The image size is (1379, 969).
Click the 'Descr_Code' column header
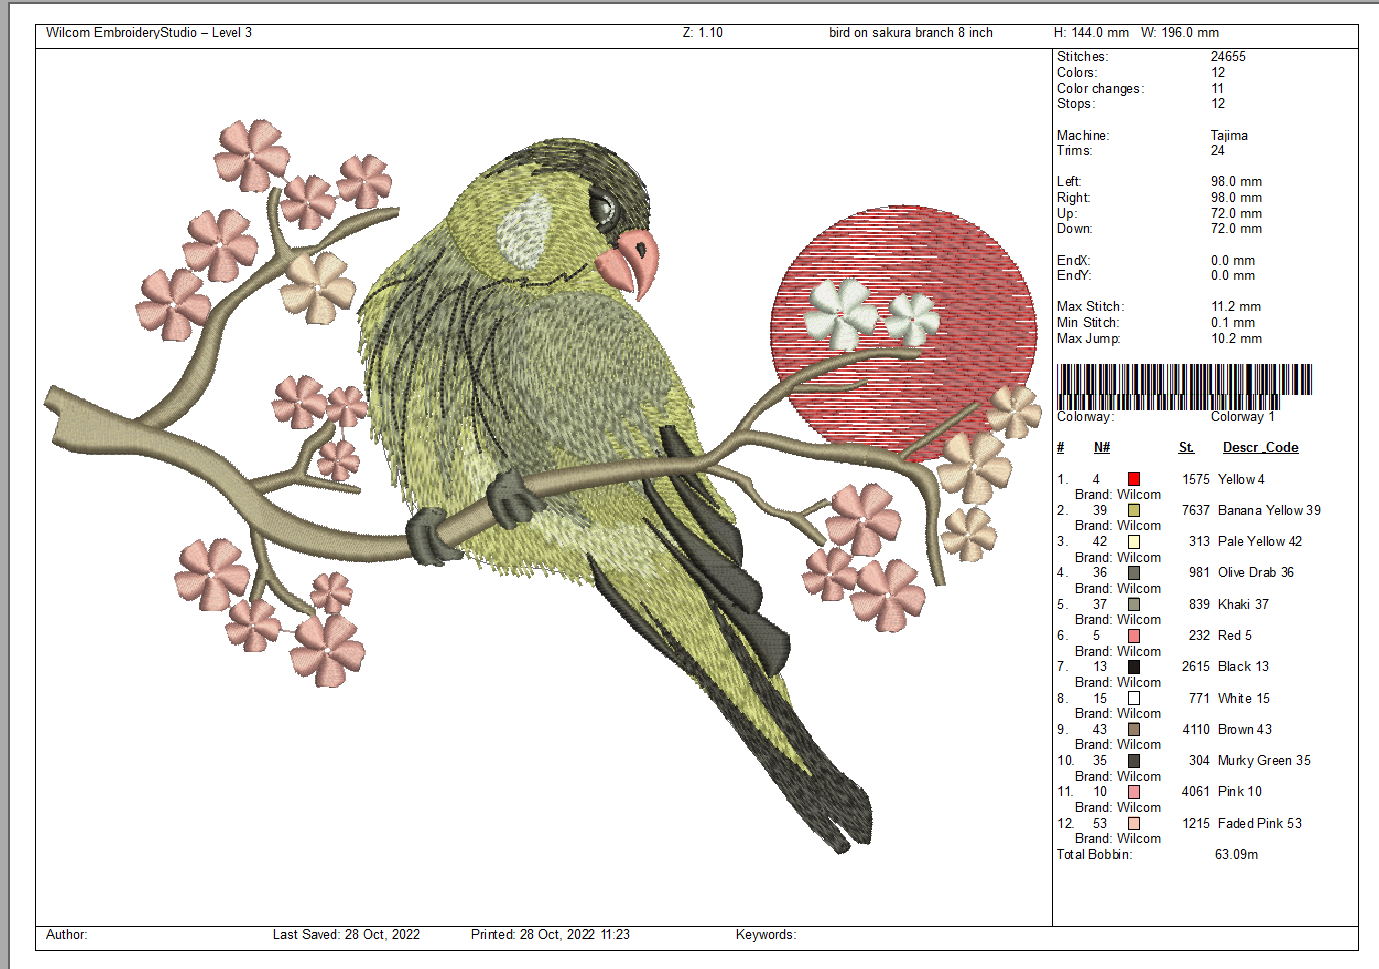click(x=1260, y=447)
